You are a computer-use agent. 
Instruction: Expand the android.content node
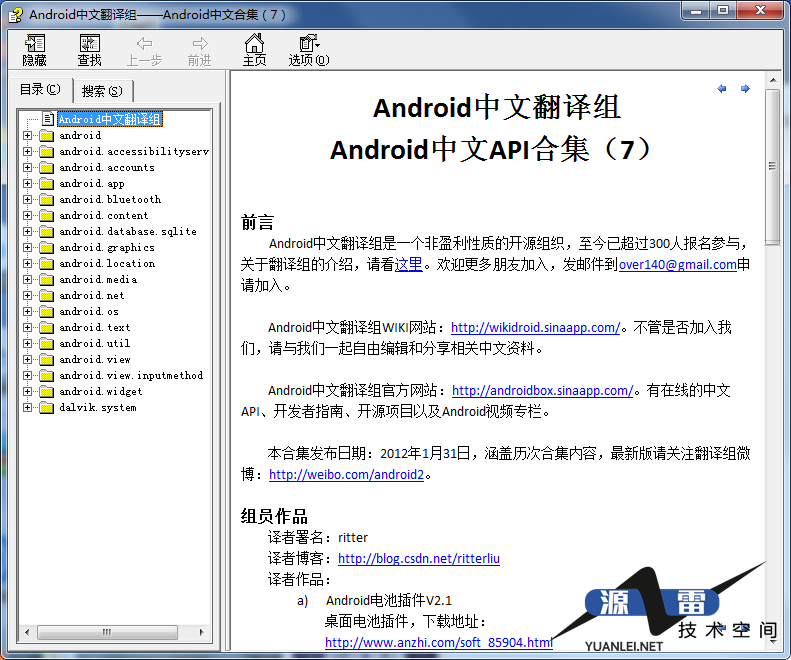coord(27,215)
